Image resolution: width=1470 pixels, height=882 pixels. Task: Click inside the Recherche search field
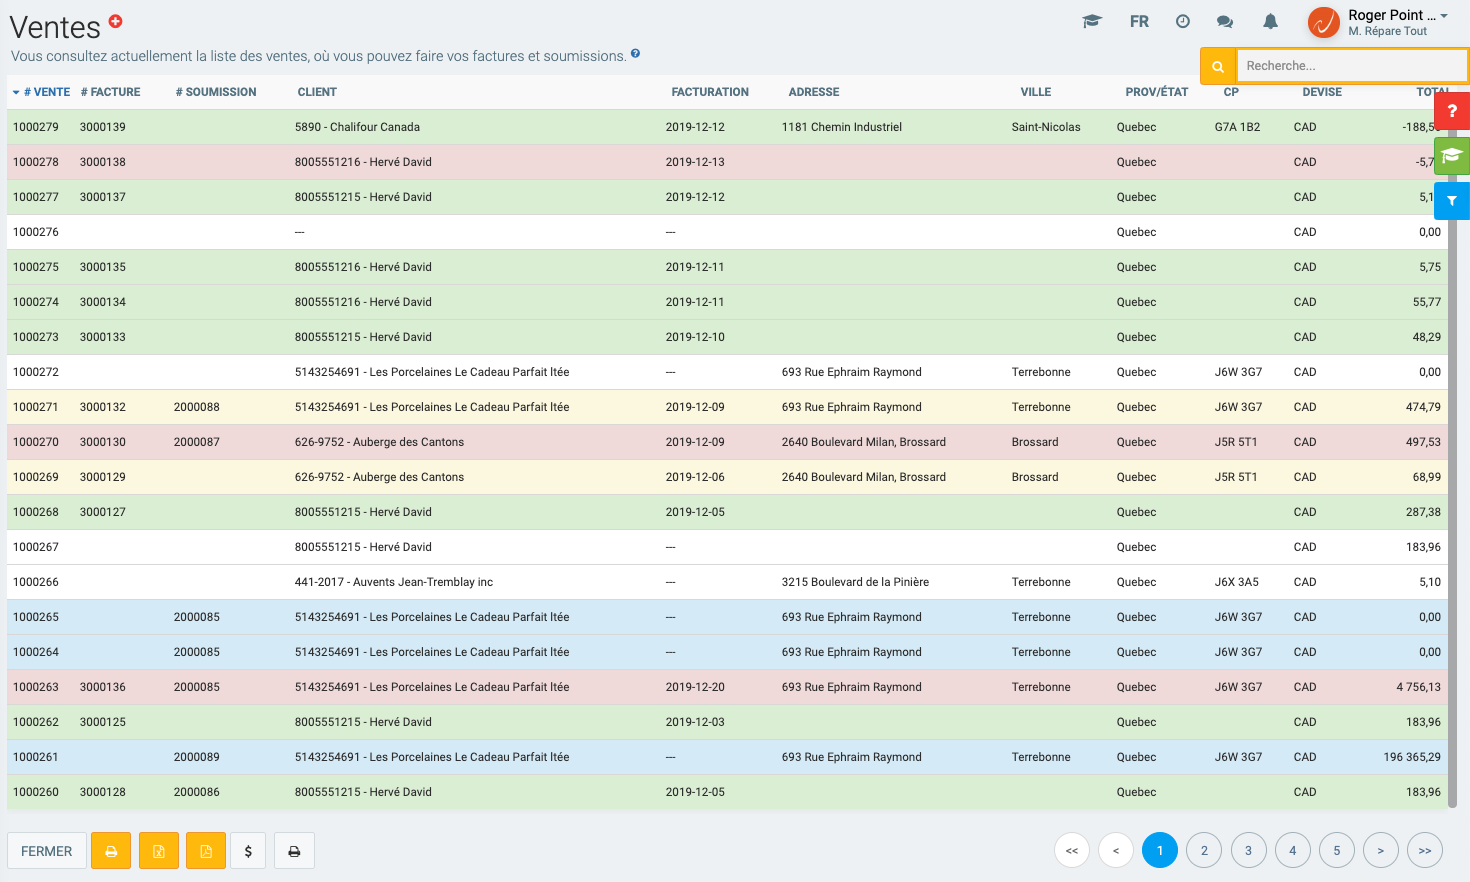pos(1350,66)
